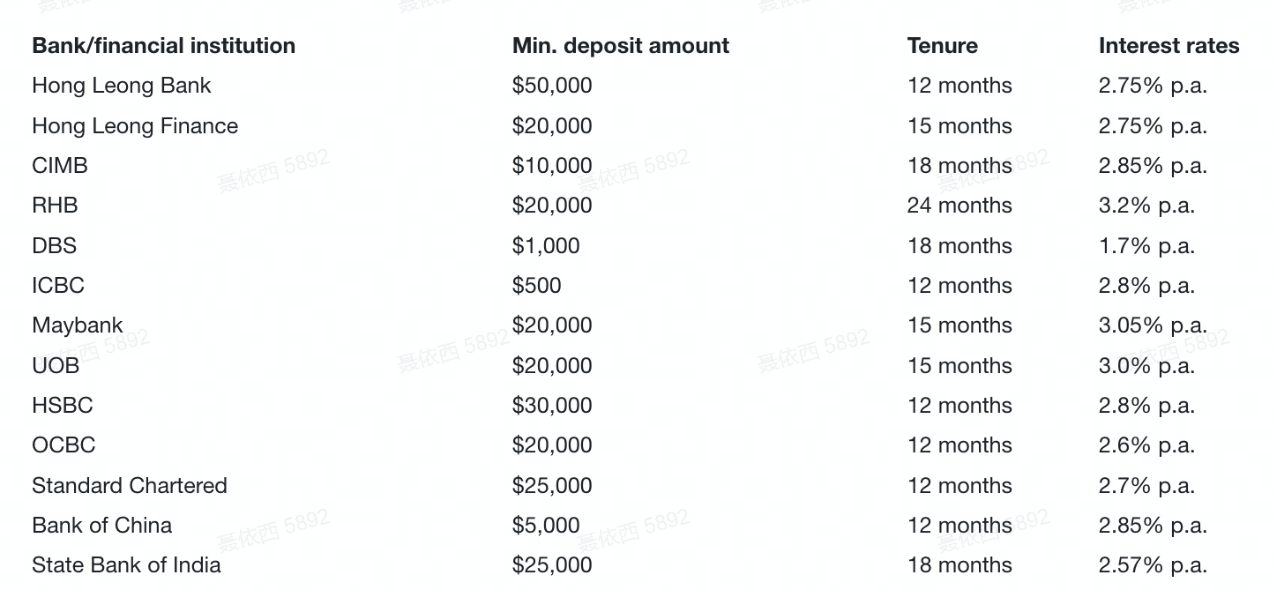The image size is (1276, 592).
Task: Select the Hong Leong Finance row name
Action: pos(135,126)
